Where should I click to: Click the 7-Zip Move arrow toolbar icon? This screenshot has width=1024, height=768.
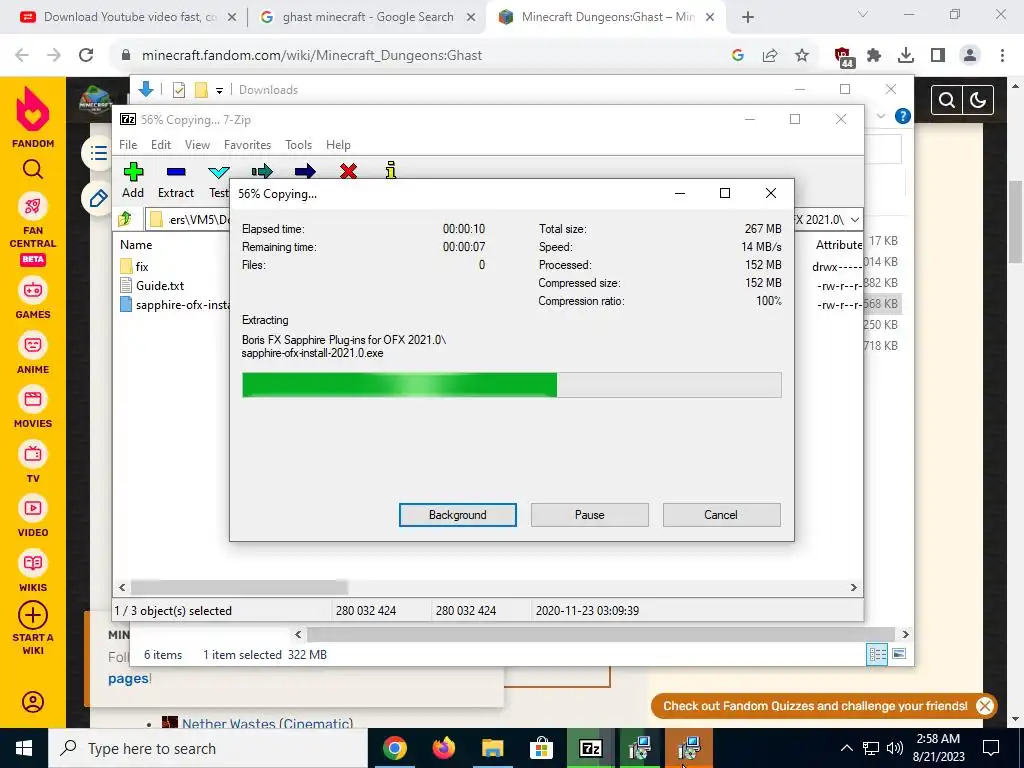(x=305, y=171)
